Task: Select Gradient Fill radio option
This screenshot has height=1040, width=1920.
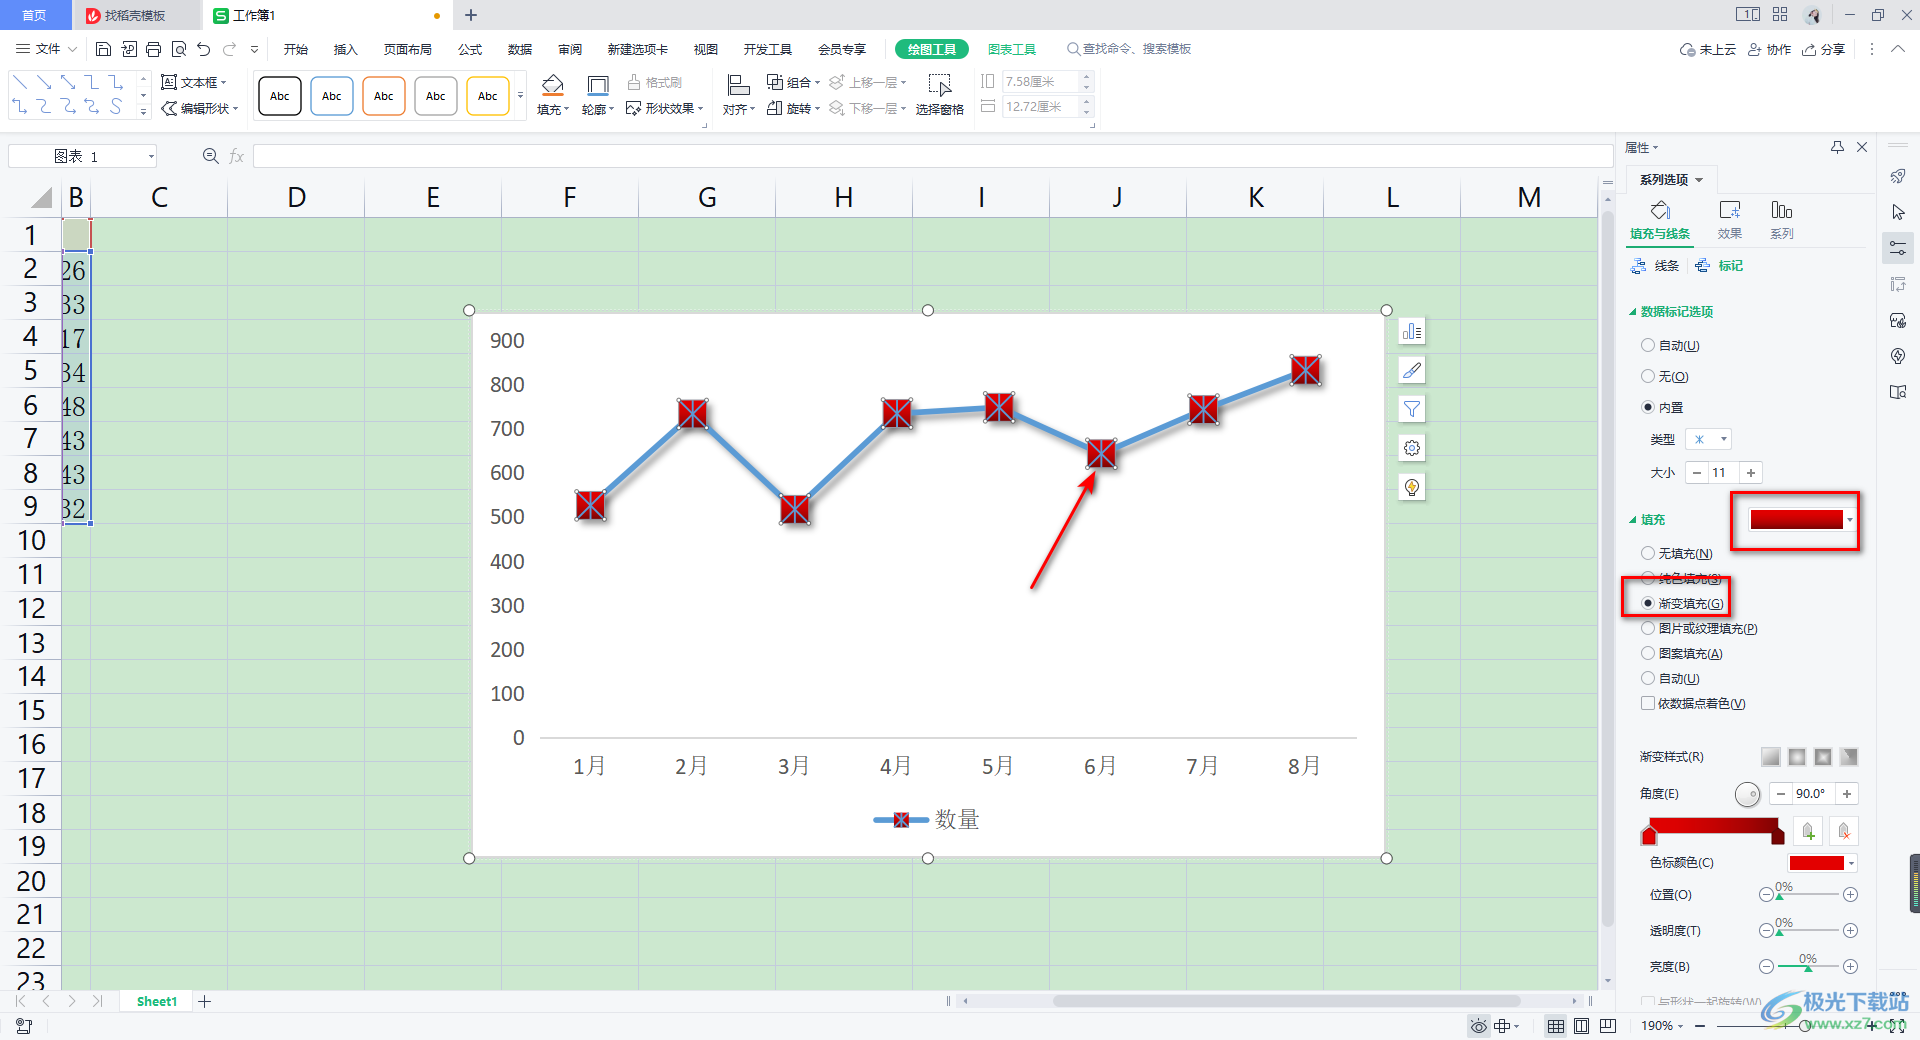Action: 1648,603
